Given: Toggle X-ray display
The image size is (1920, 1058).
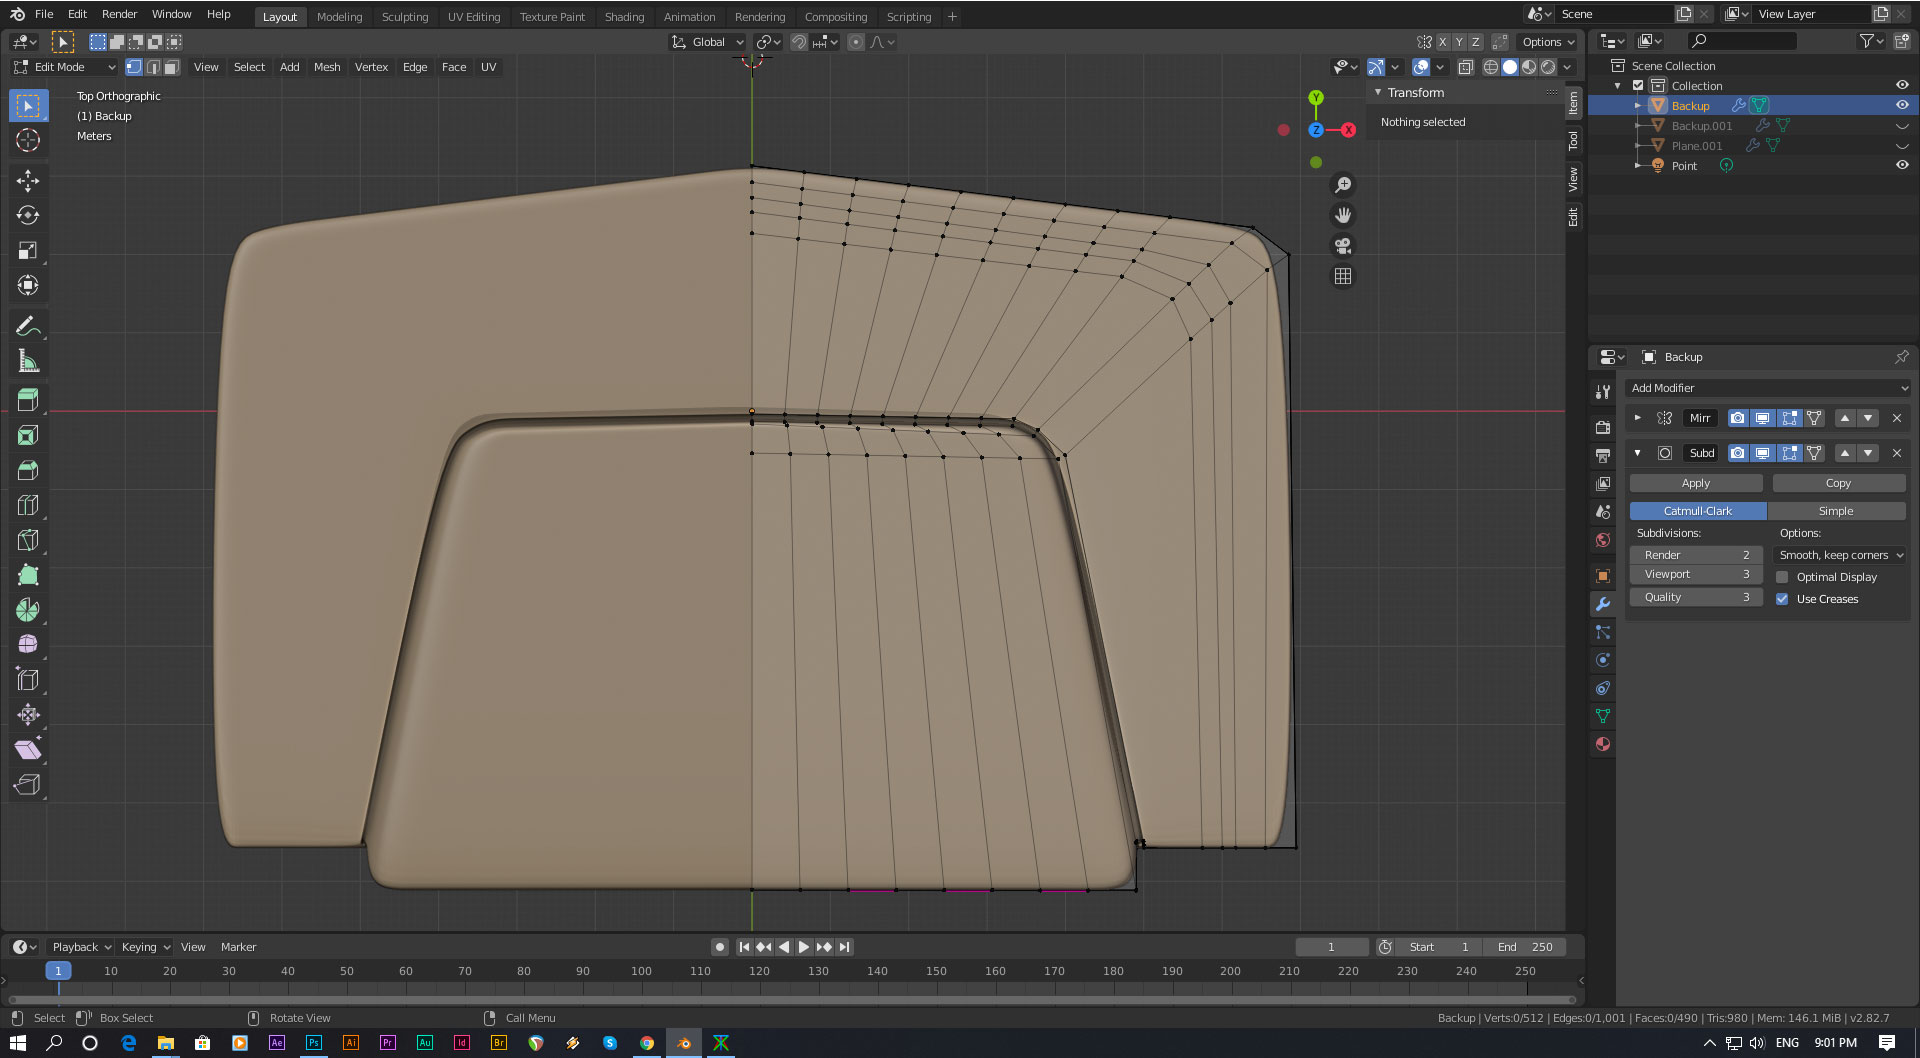Looking at the screenshot, I should coord(1465,67).
